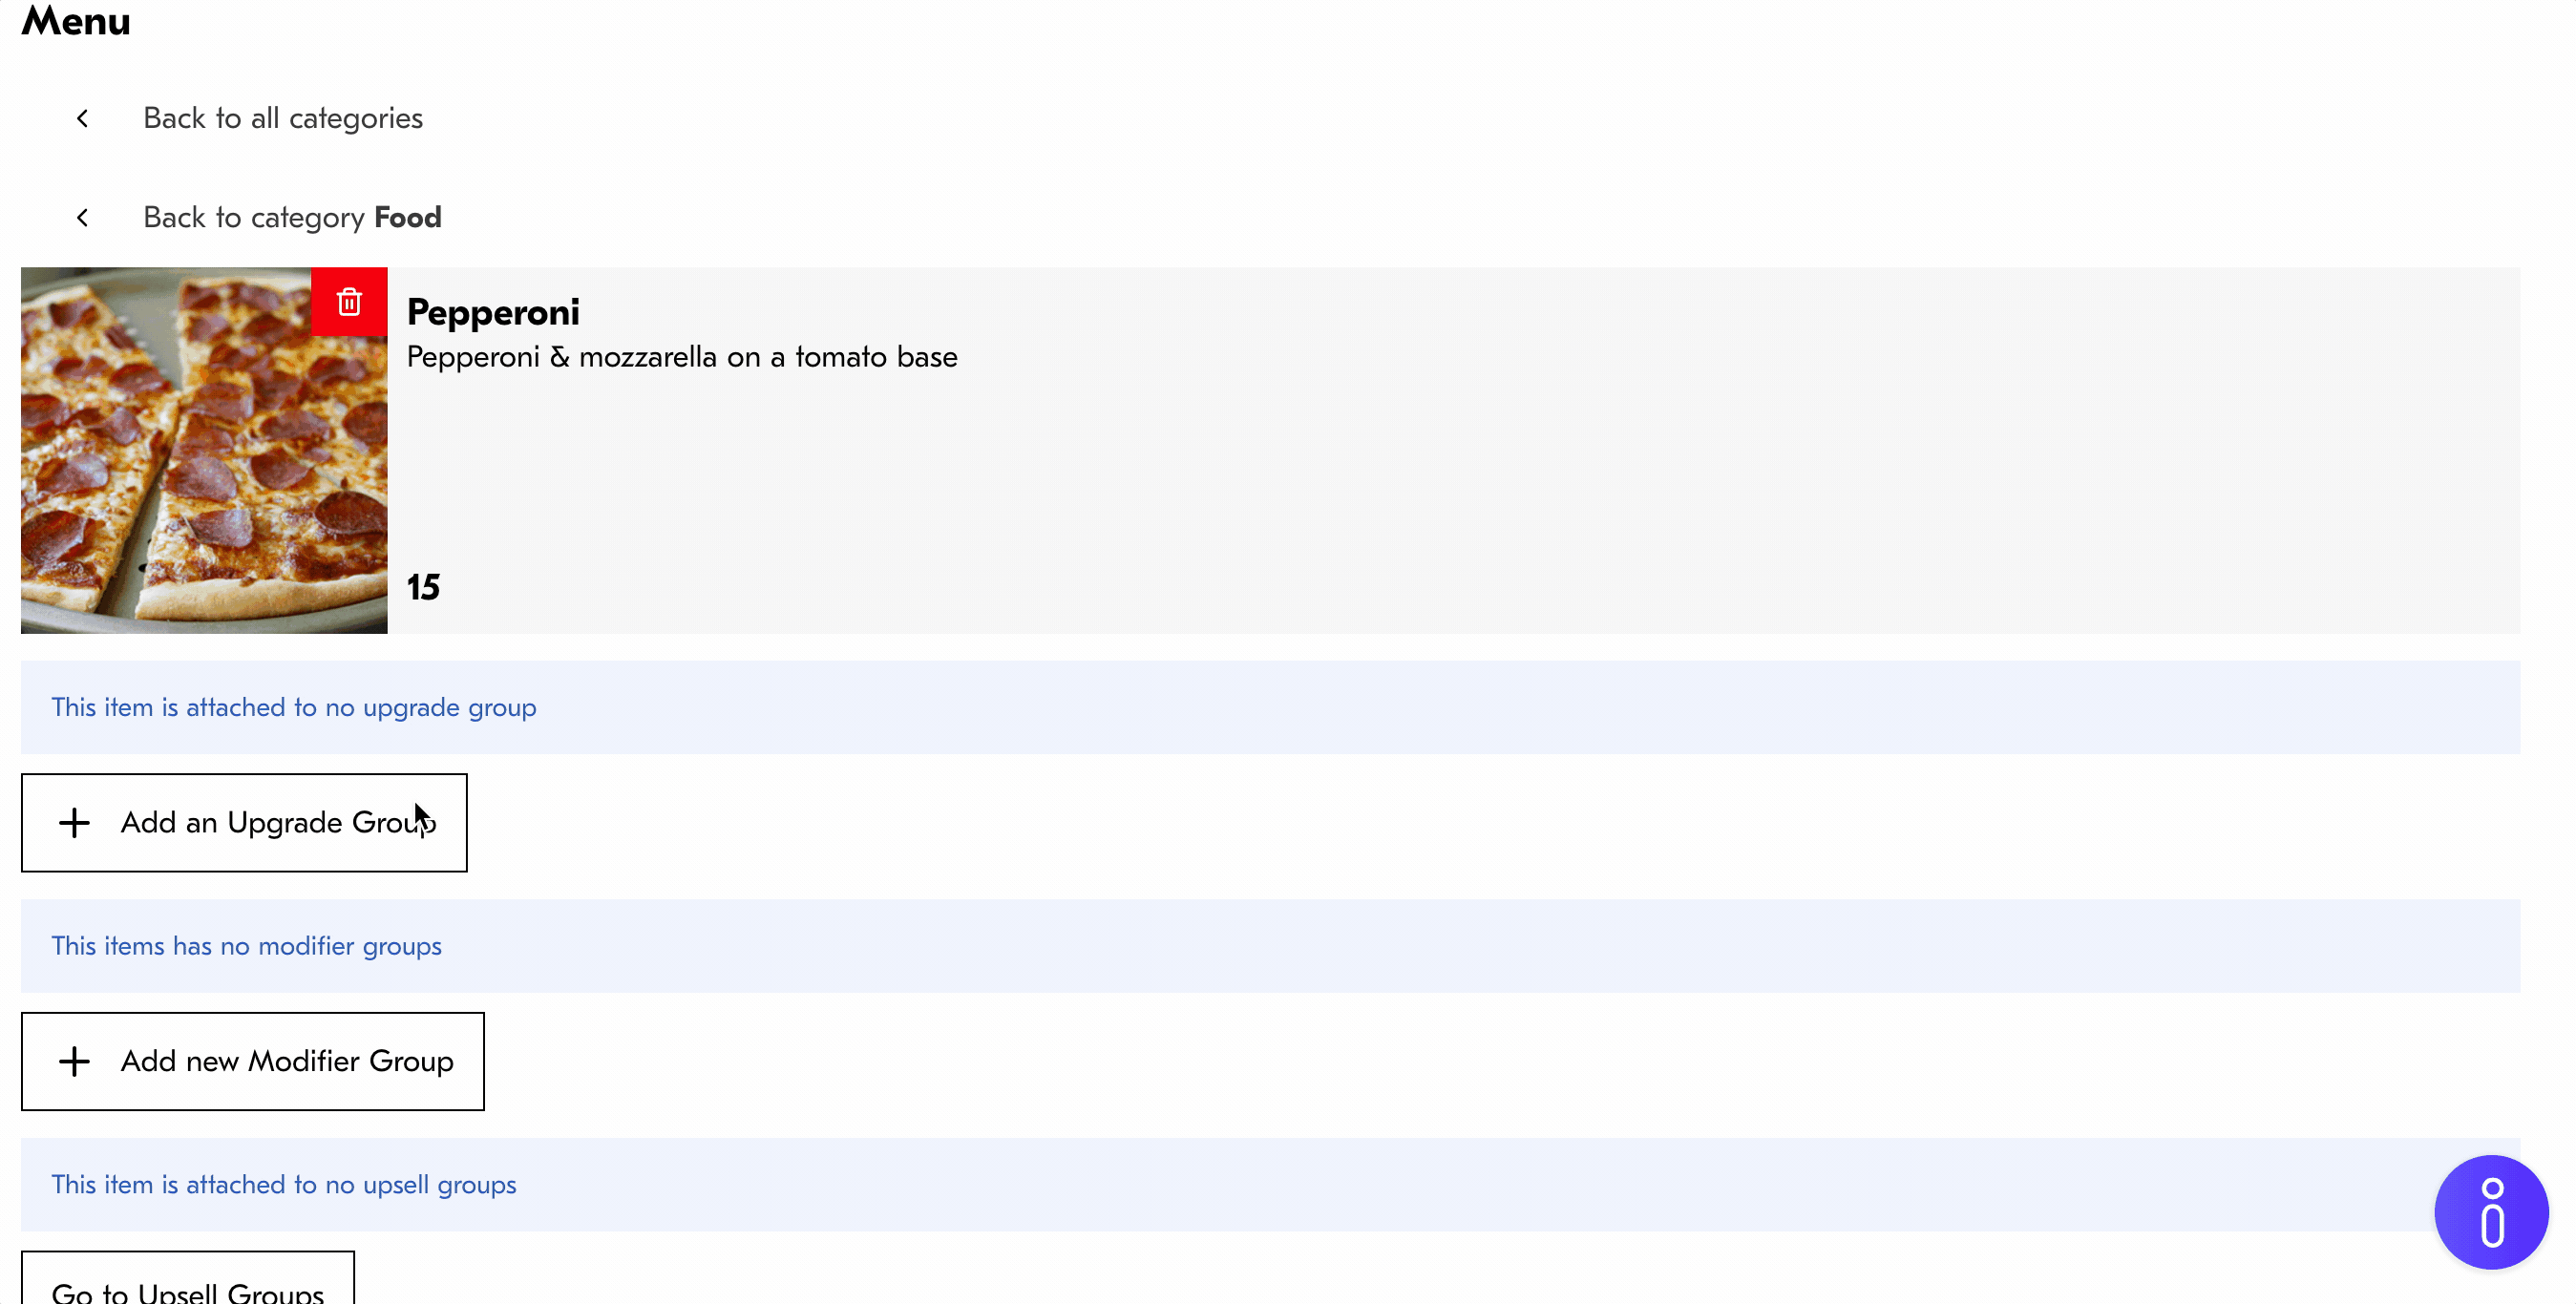Click Add an Upgrade Group button
The height and width of the screenshot is (1304, 2576).
tap(244, 822)
